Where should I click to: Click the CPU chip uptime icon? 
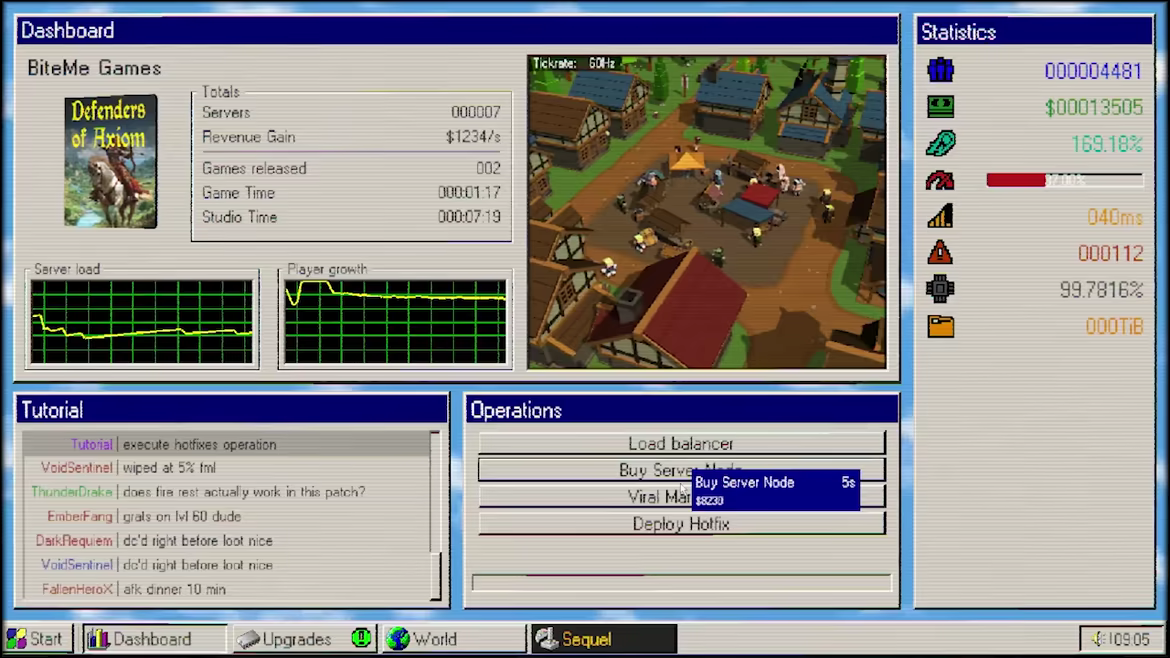940,290
